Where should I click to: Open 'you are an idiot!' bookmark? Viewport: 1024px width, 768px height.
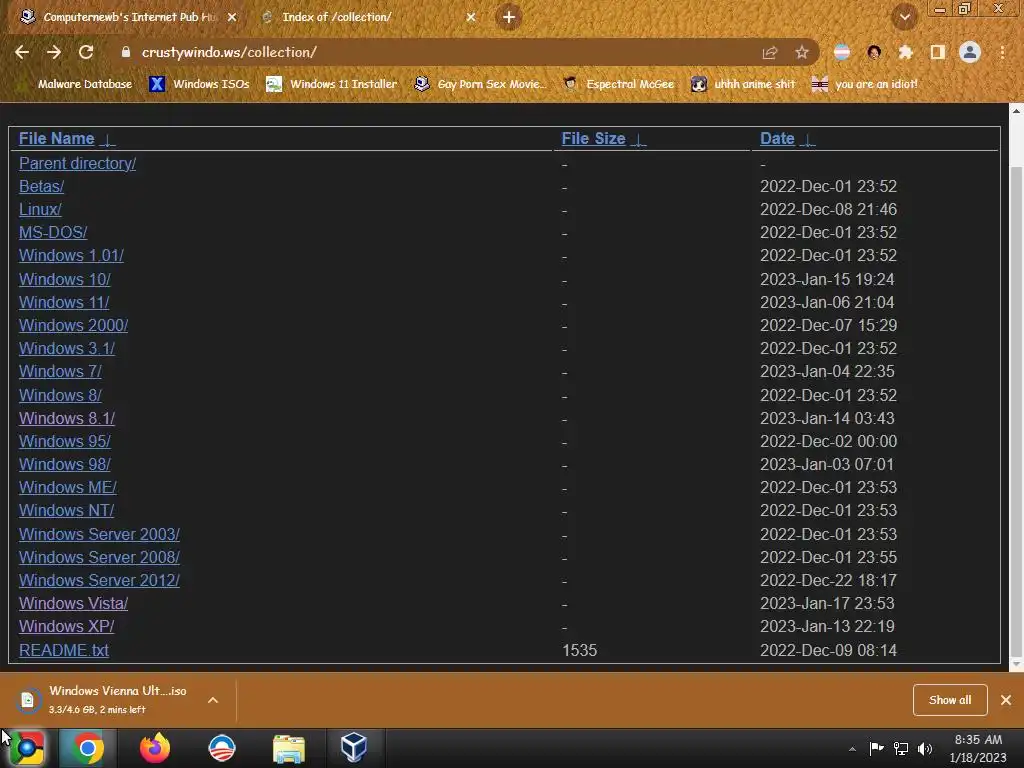coord(865,84)
